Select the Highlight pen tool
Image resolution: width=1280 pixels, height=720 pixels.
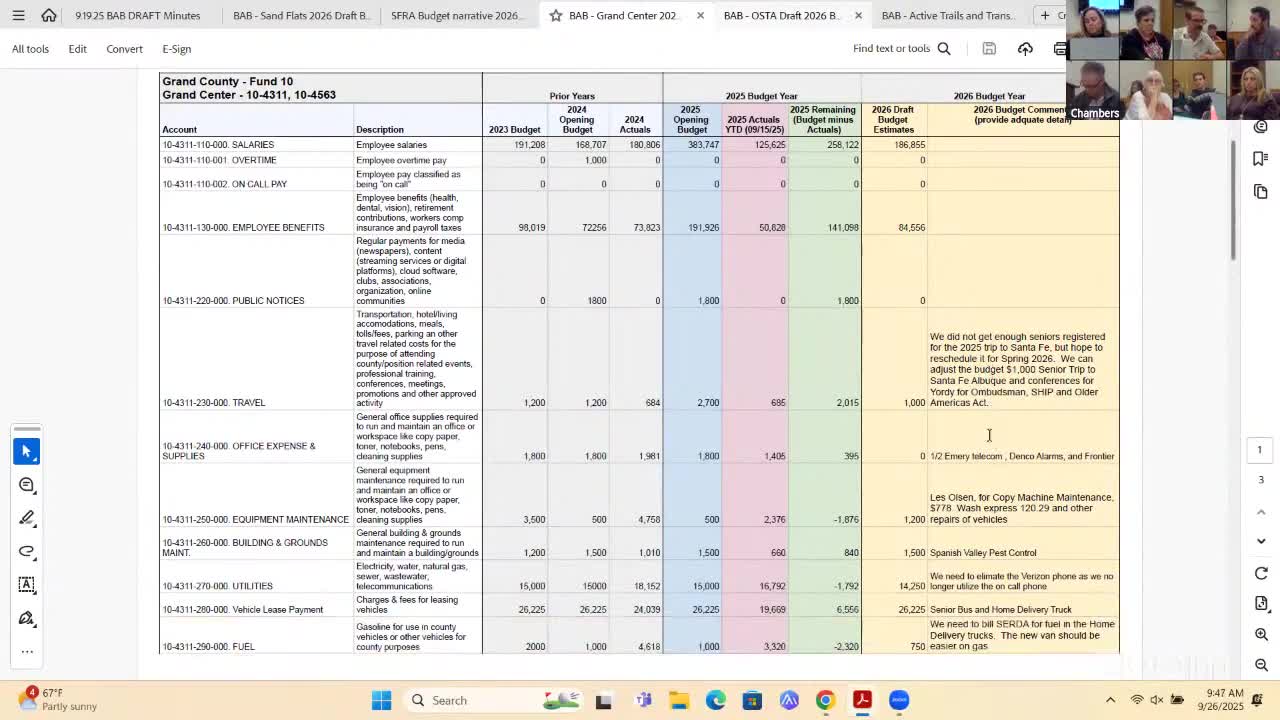click(x=27, y=518)
